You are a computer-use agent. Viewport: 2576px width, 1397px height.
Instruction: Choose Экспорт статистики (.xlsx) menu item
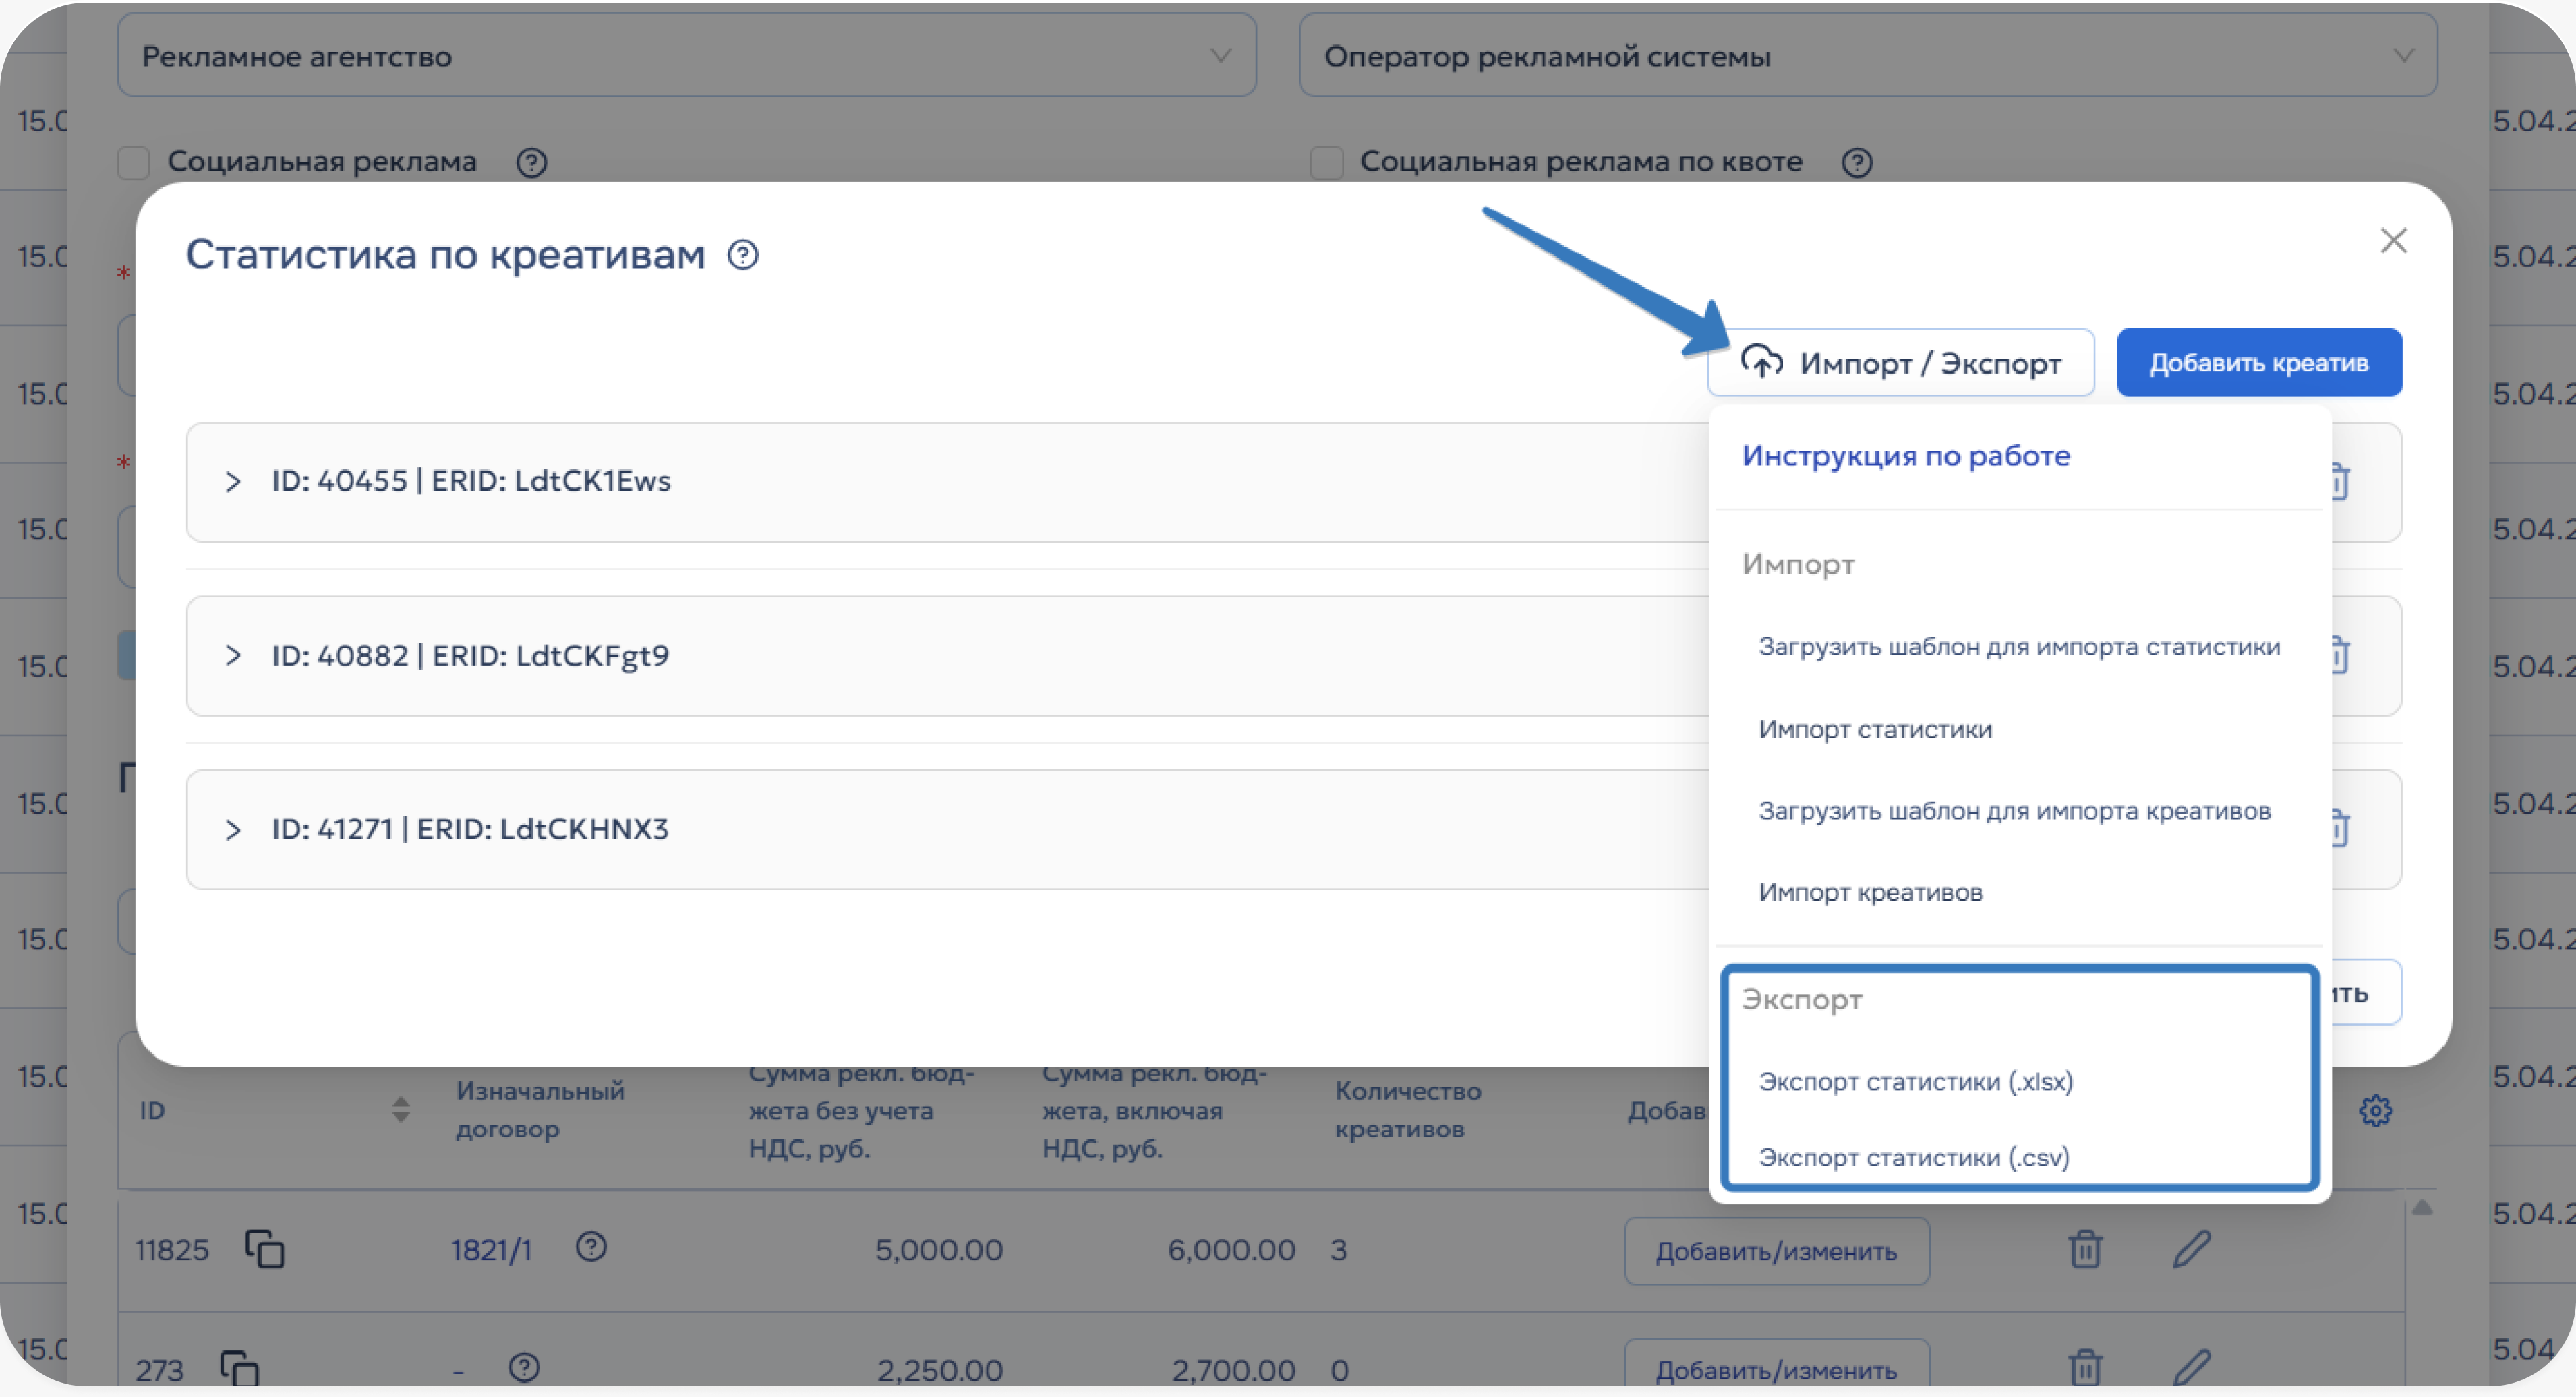coord(1916,1081)
